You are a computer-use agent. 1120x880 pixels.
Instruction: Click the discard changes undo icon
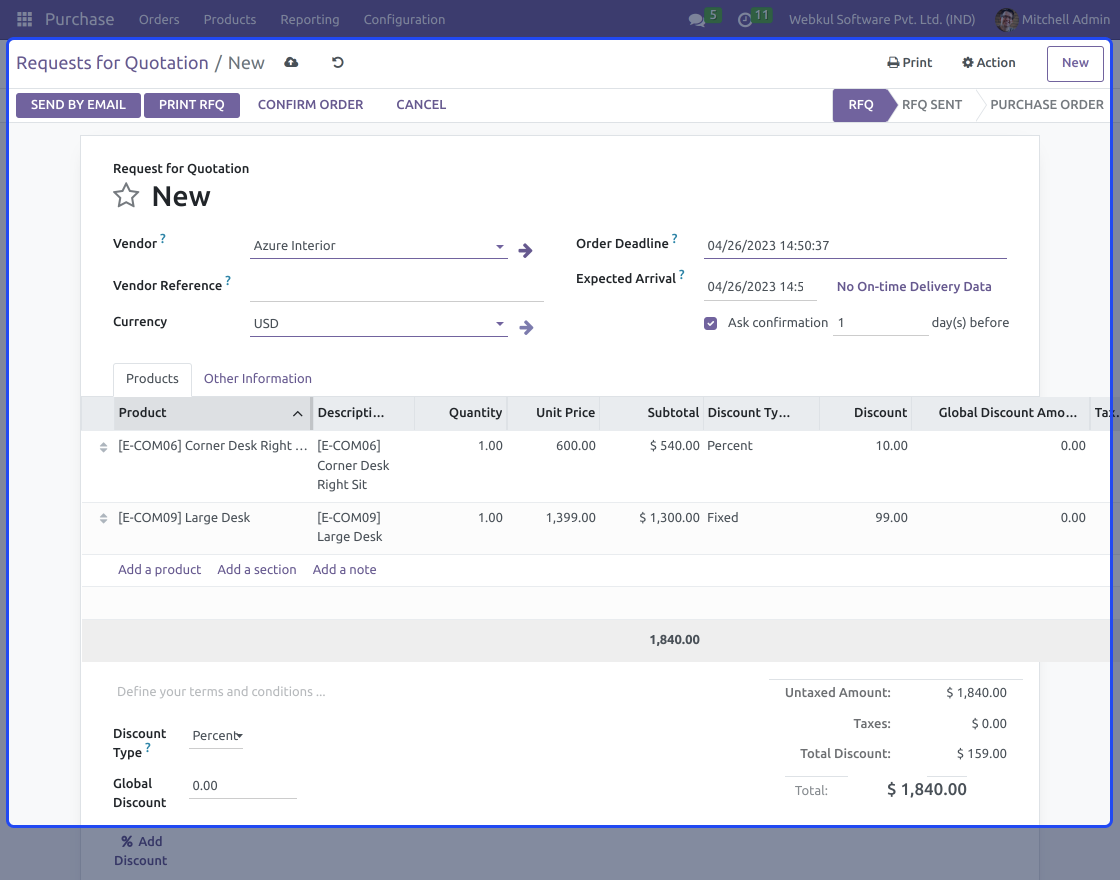pyautogui.click(x=338, y=62)
